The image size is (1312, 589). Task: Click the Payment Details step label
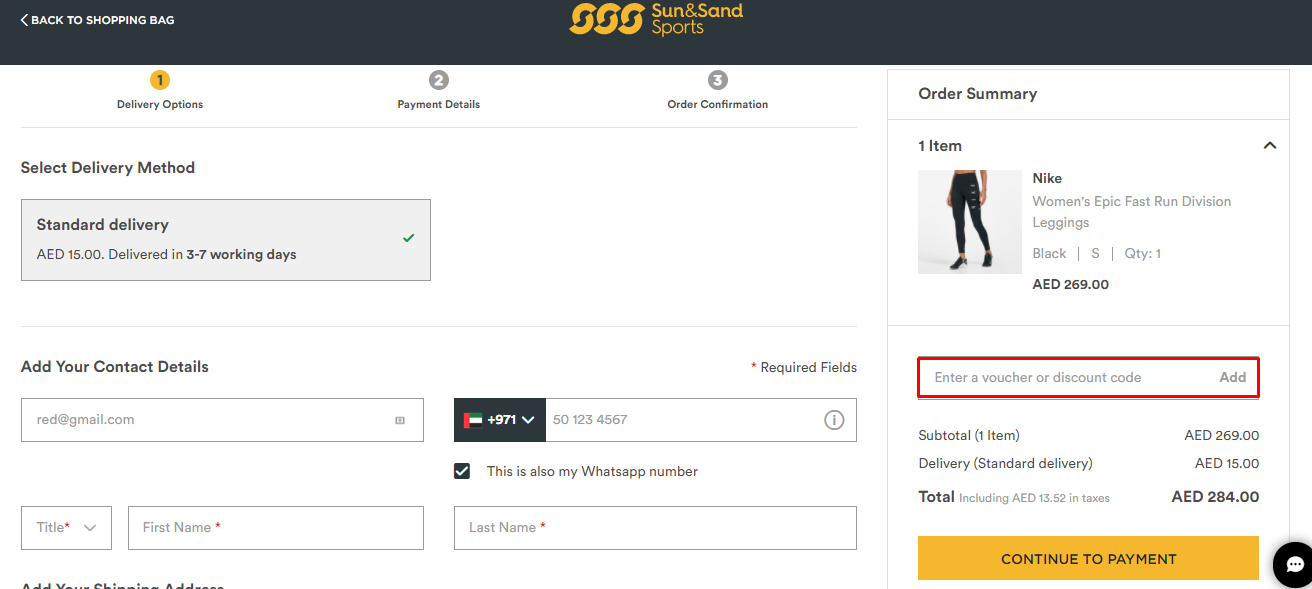[x=439, y=104]
